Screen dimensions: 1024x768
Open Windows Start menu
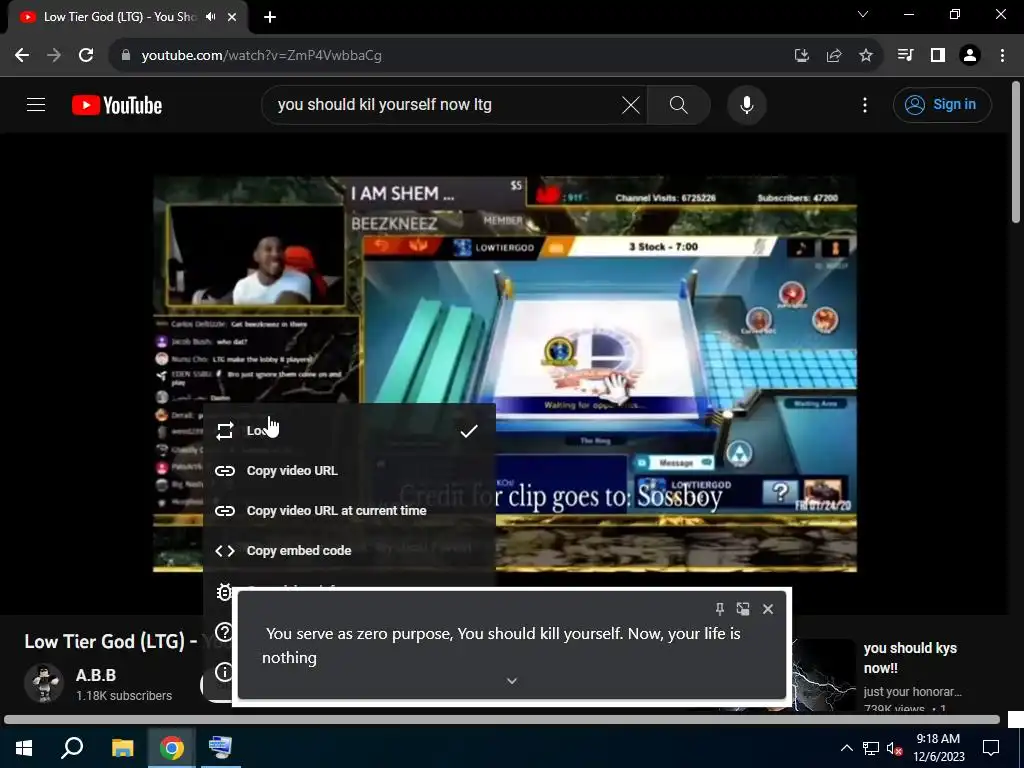point(24,748)
